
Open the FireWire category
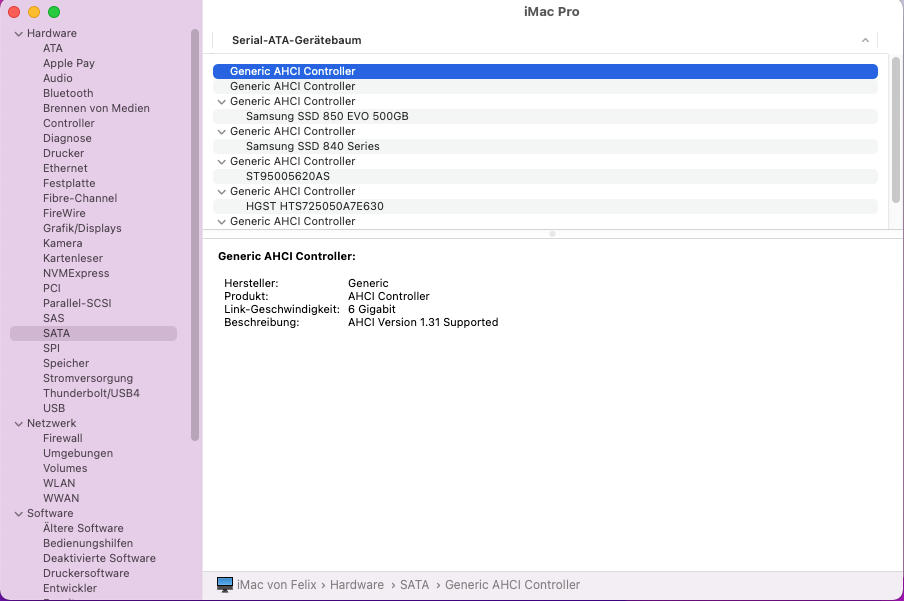coord(64,213)
